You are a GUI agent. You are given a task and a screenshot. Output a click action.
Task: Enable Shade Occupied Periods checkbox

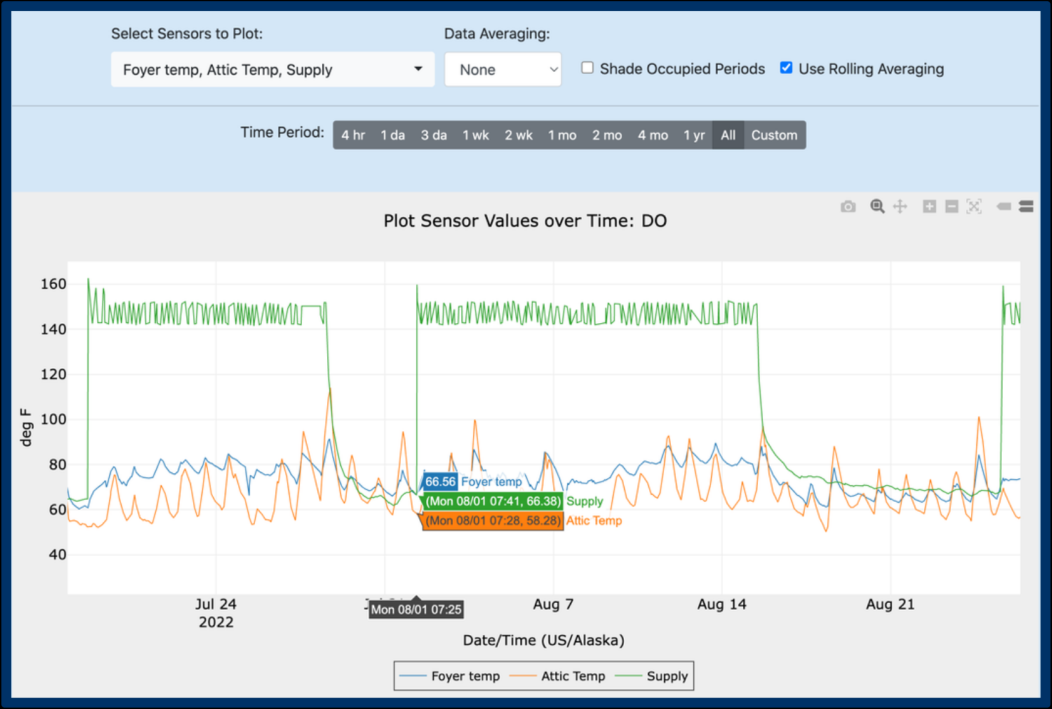587,68
